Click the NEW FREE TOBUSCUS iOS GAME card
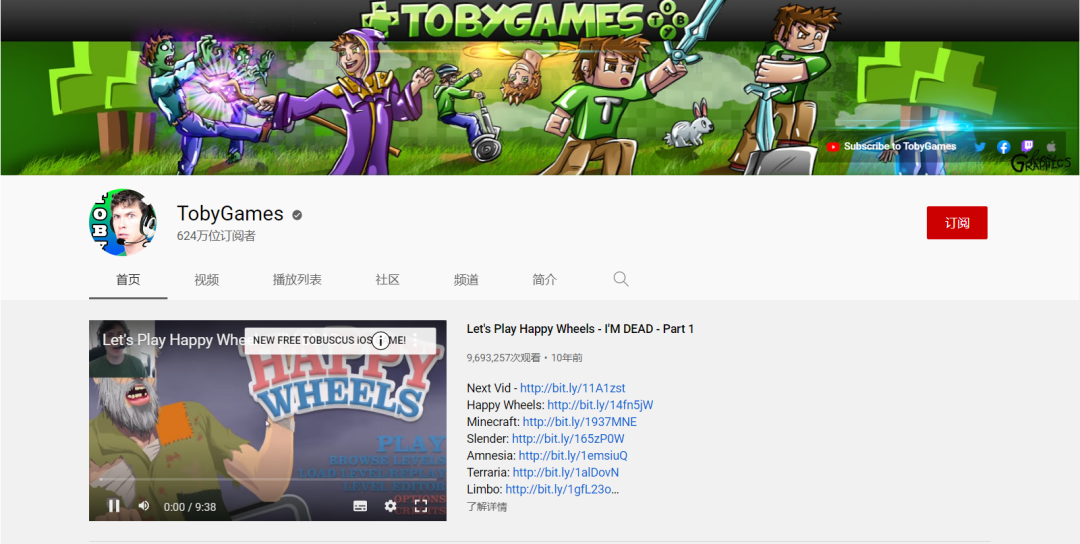 (x=340, y=340)
